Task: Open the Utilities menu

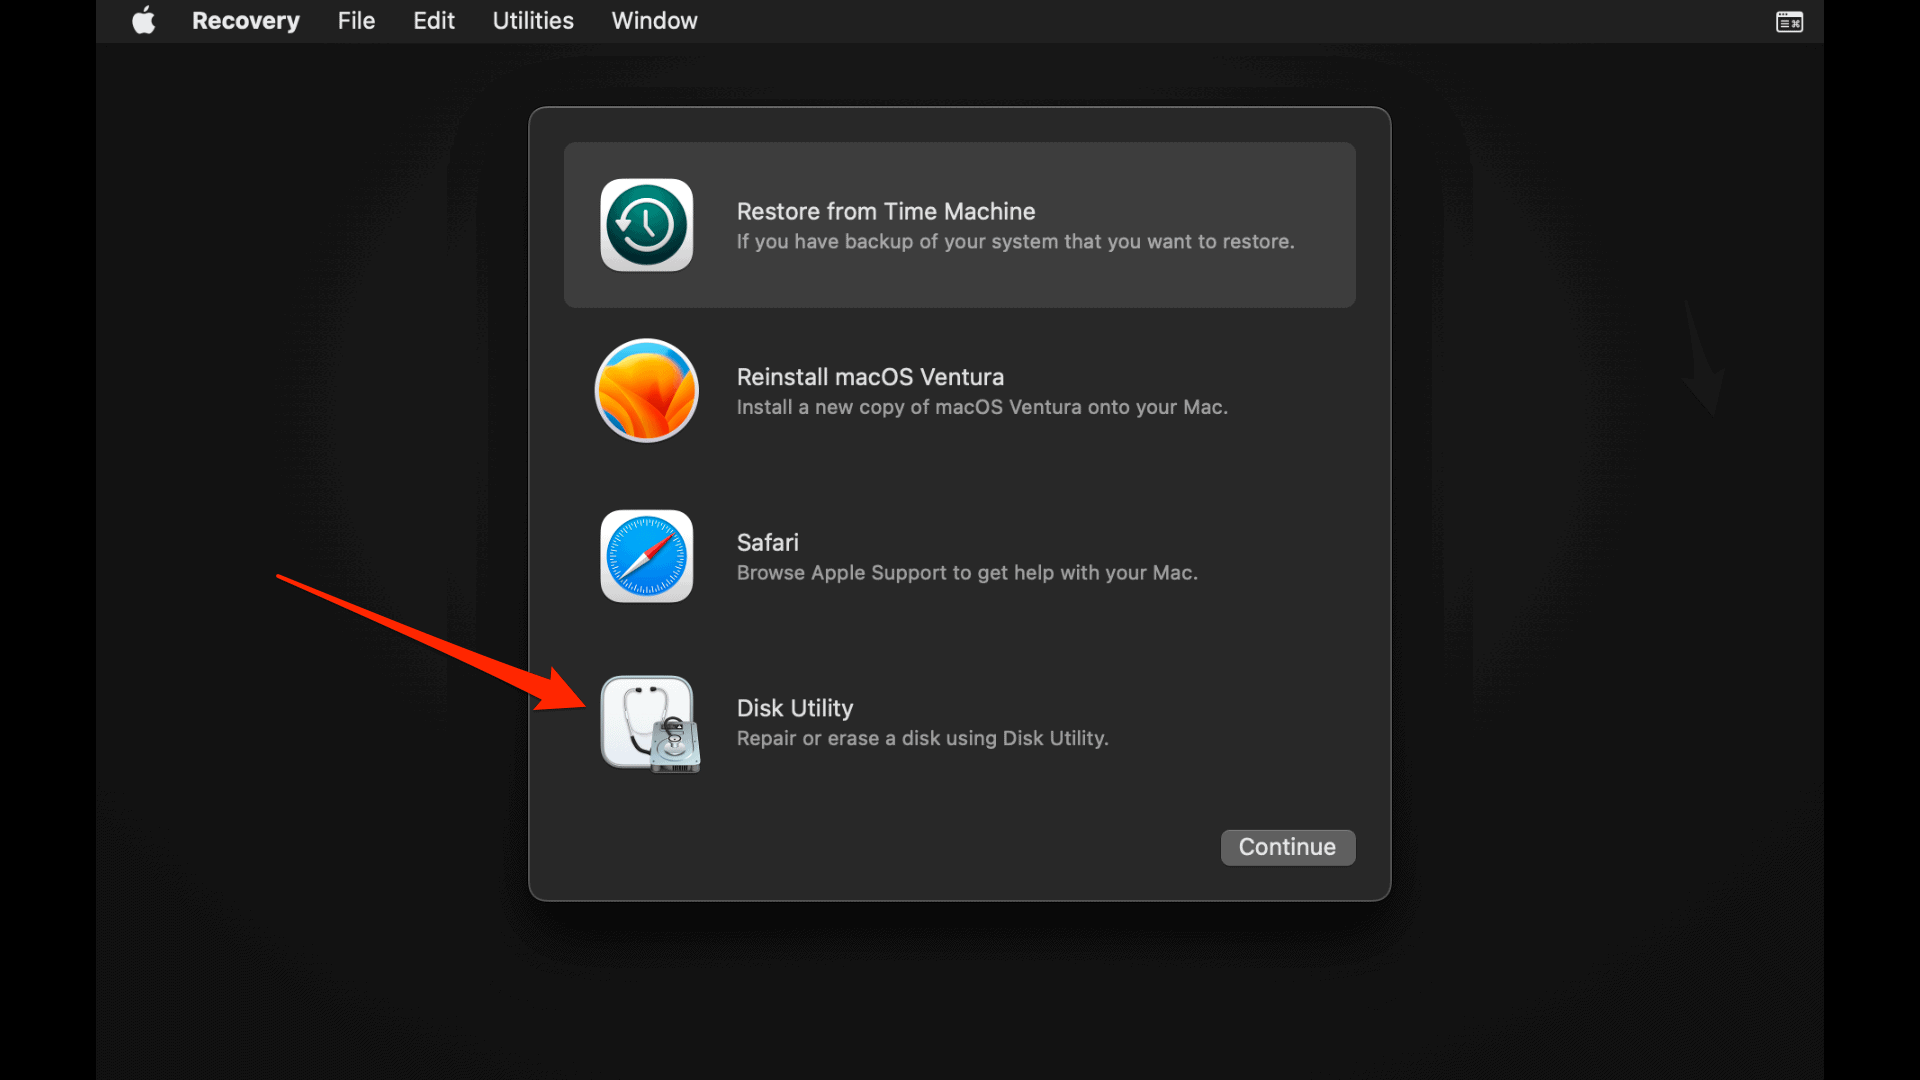Action: tap(532, 21)
